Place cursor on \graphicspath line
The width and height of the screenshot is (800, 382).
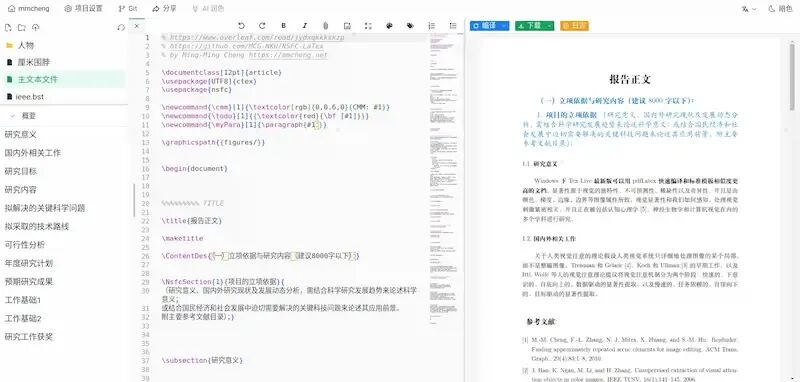[213, 142]
